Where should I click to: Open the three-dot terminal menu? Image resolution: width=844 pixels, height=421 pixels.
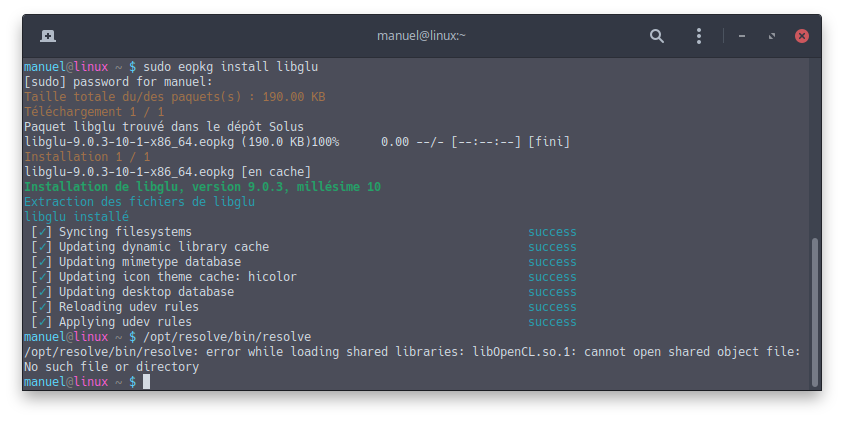pos(699,36)
